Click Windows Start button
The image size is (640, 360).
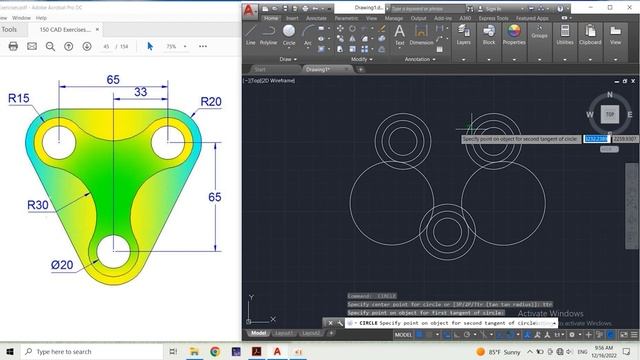(10, 351)
